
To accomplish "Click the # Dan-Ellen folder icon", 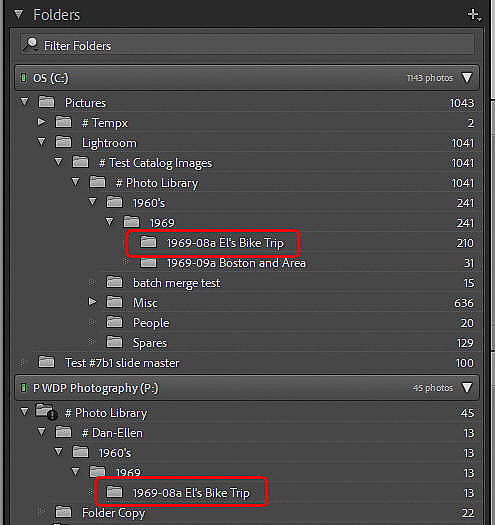I will click(x=63, y=432).
